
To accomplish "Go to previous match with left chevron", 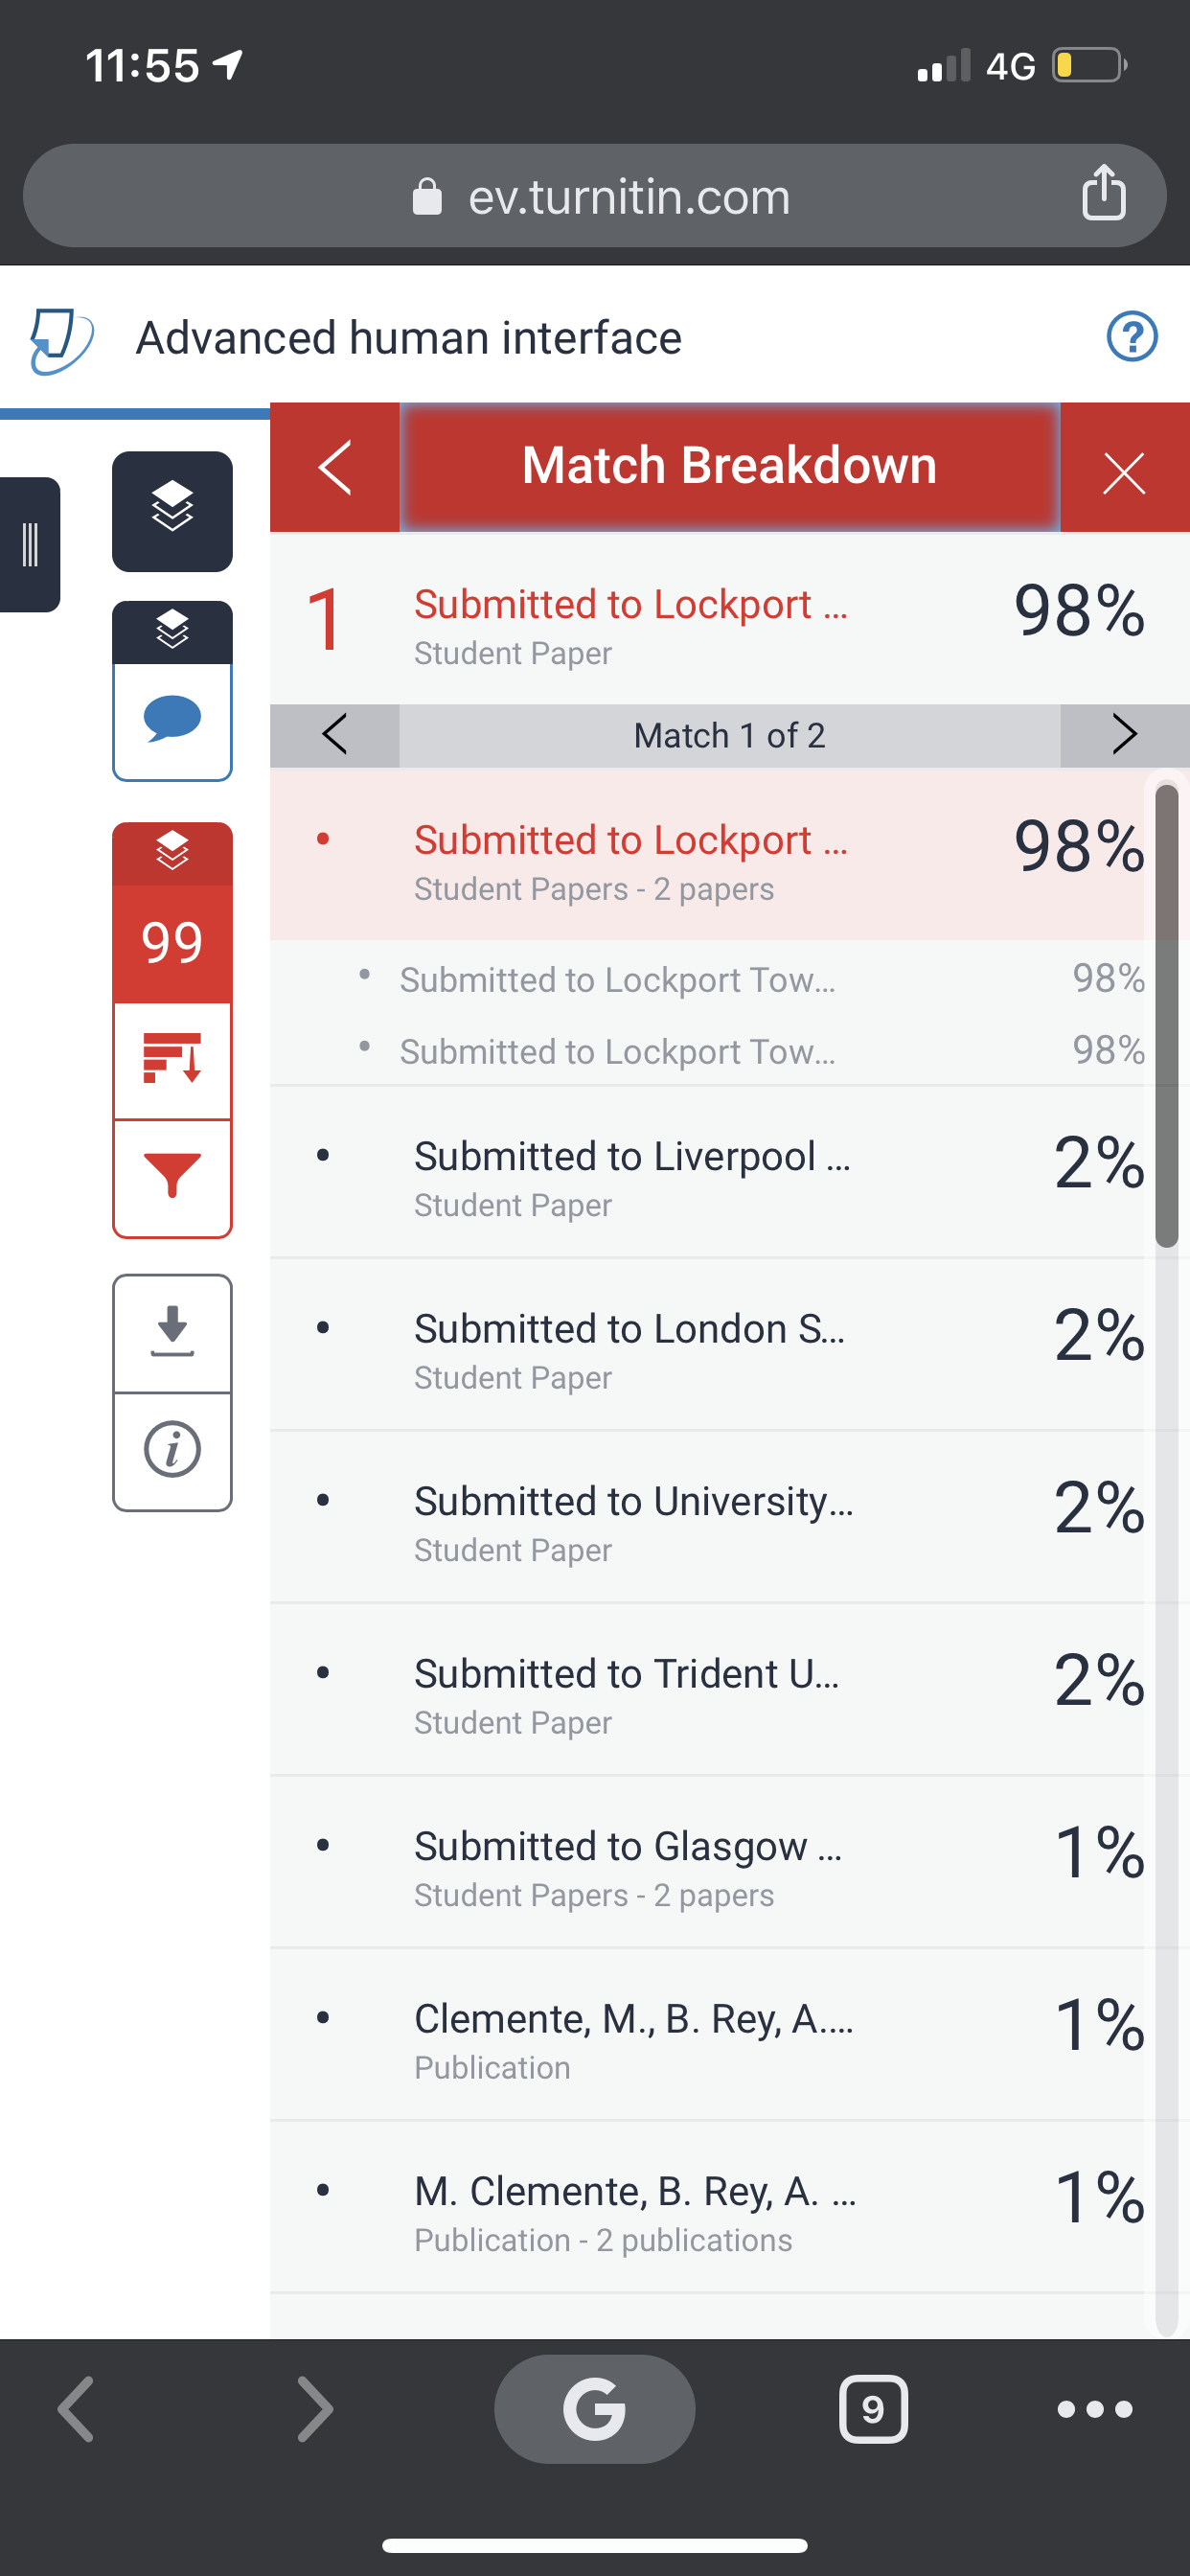I will click(x=334, y=735).
